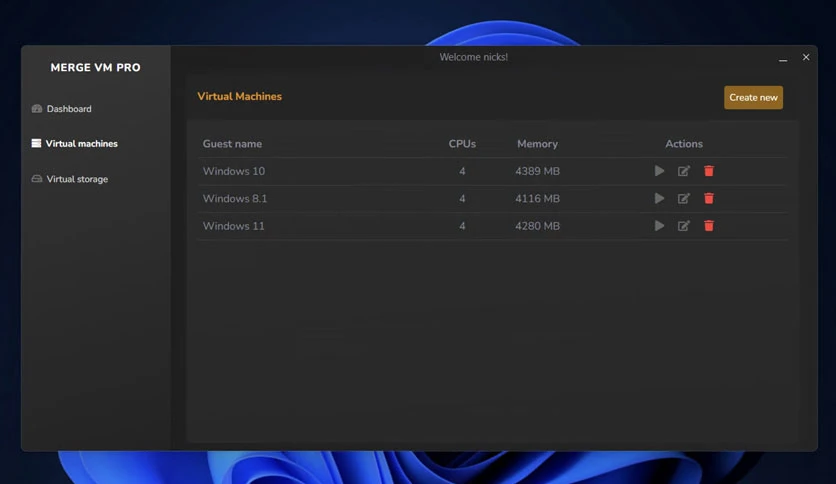Click the CPU count for Windows 10

tap(462, 171)
